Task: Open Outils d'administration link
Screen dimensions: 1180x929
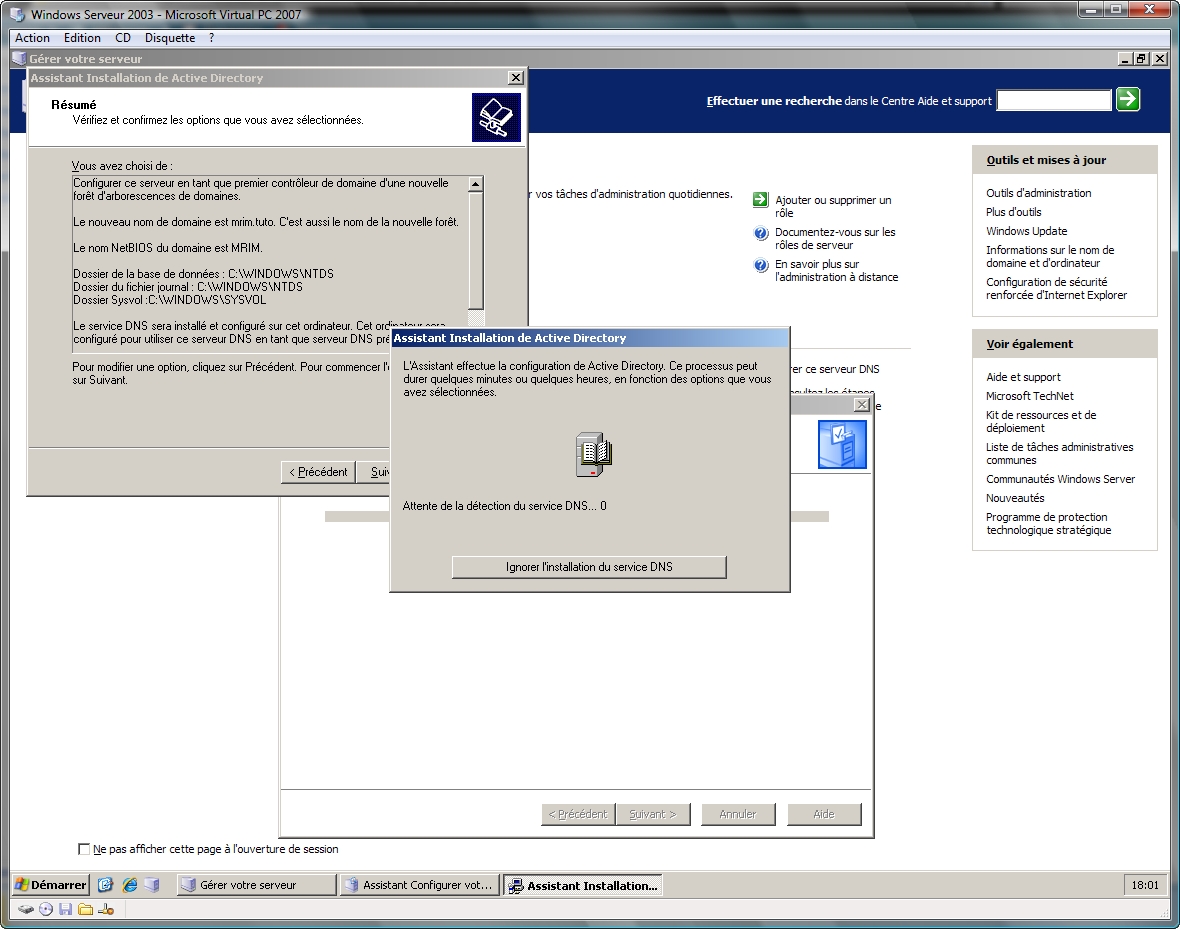Action: pyautogui.click(x=1039, y=193)
